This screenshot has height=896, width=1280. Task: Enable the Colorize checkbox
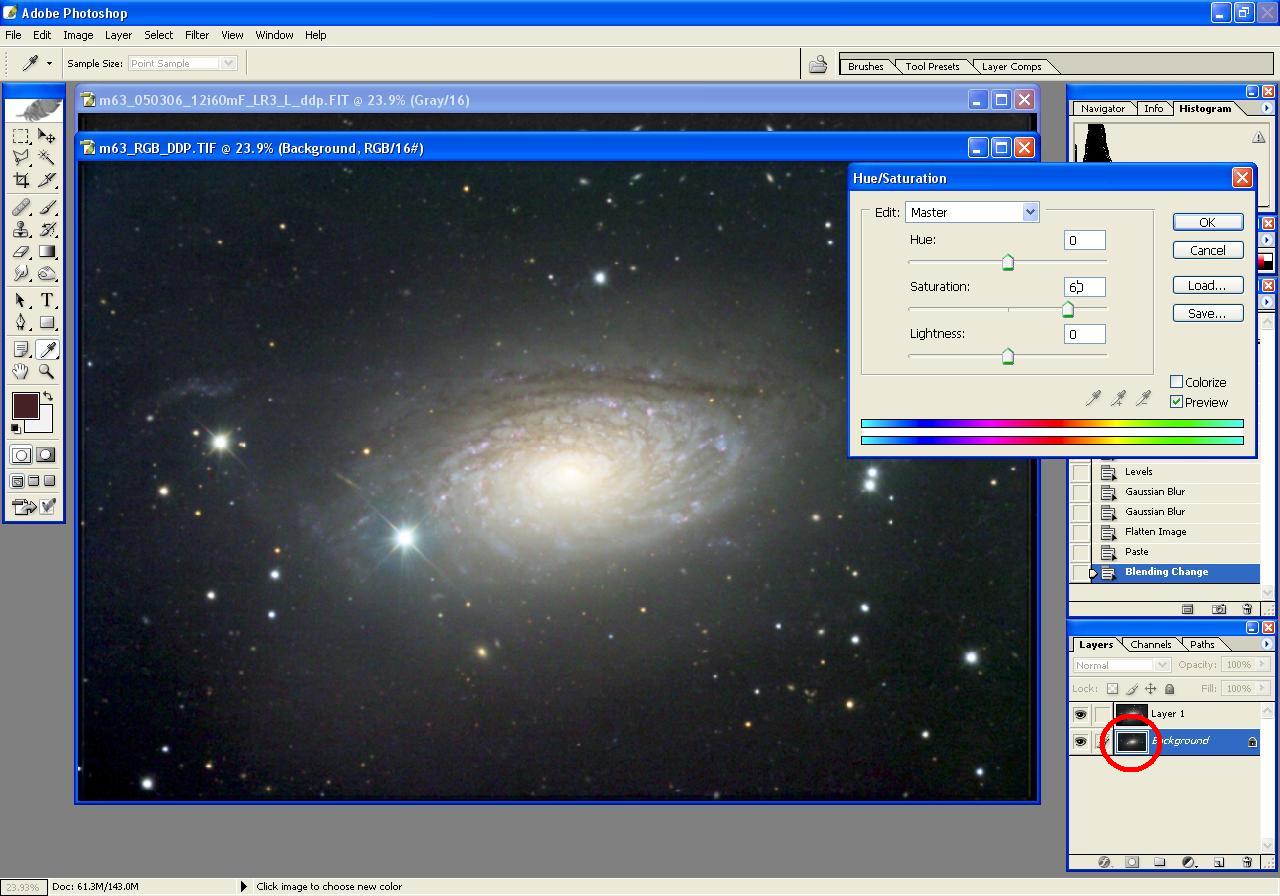tap(1177, 382)
